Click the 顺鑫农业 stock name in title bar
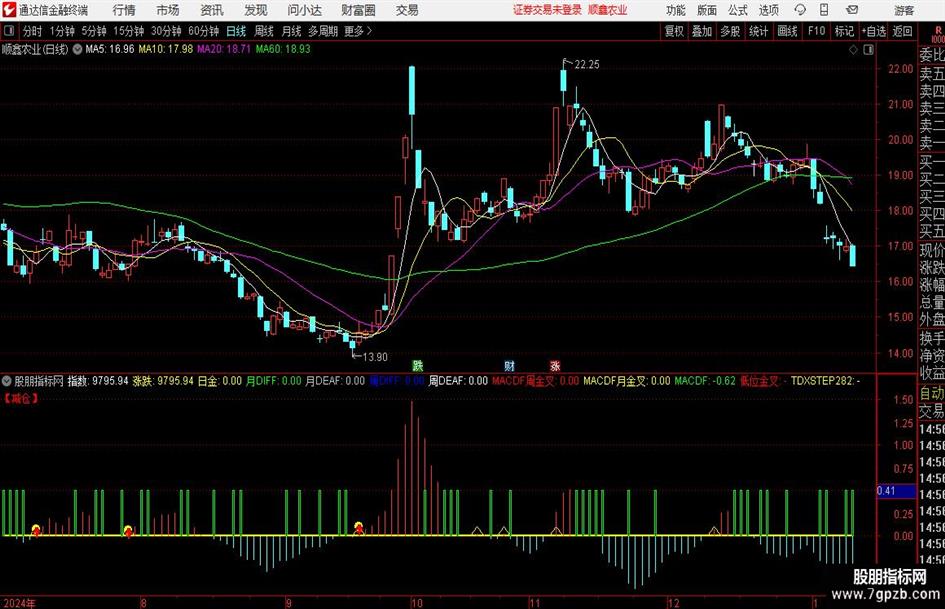Viewport: 945px width, 609px height. click(608, 10)
